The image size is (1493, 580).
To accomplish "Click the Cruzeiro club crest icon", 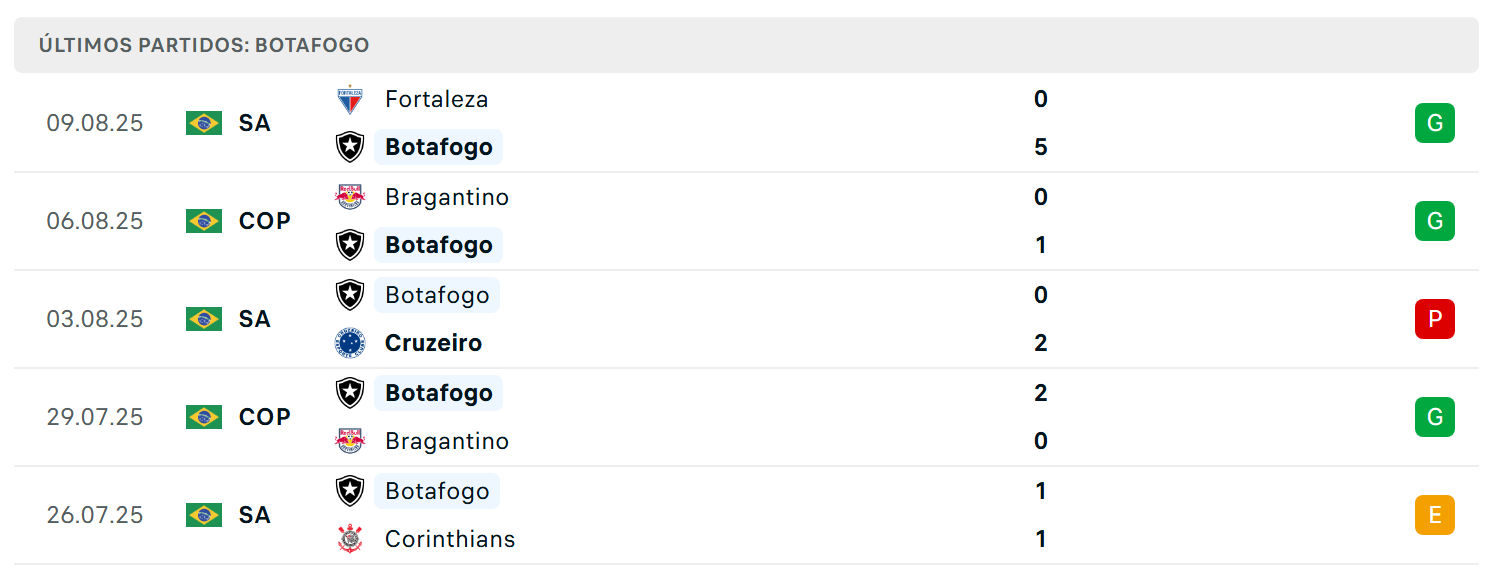I will coord(350,343).
